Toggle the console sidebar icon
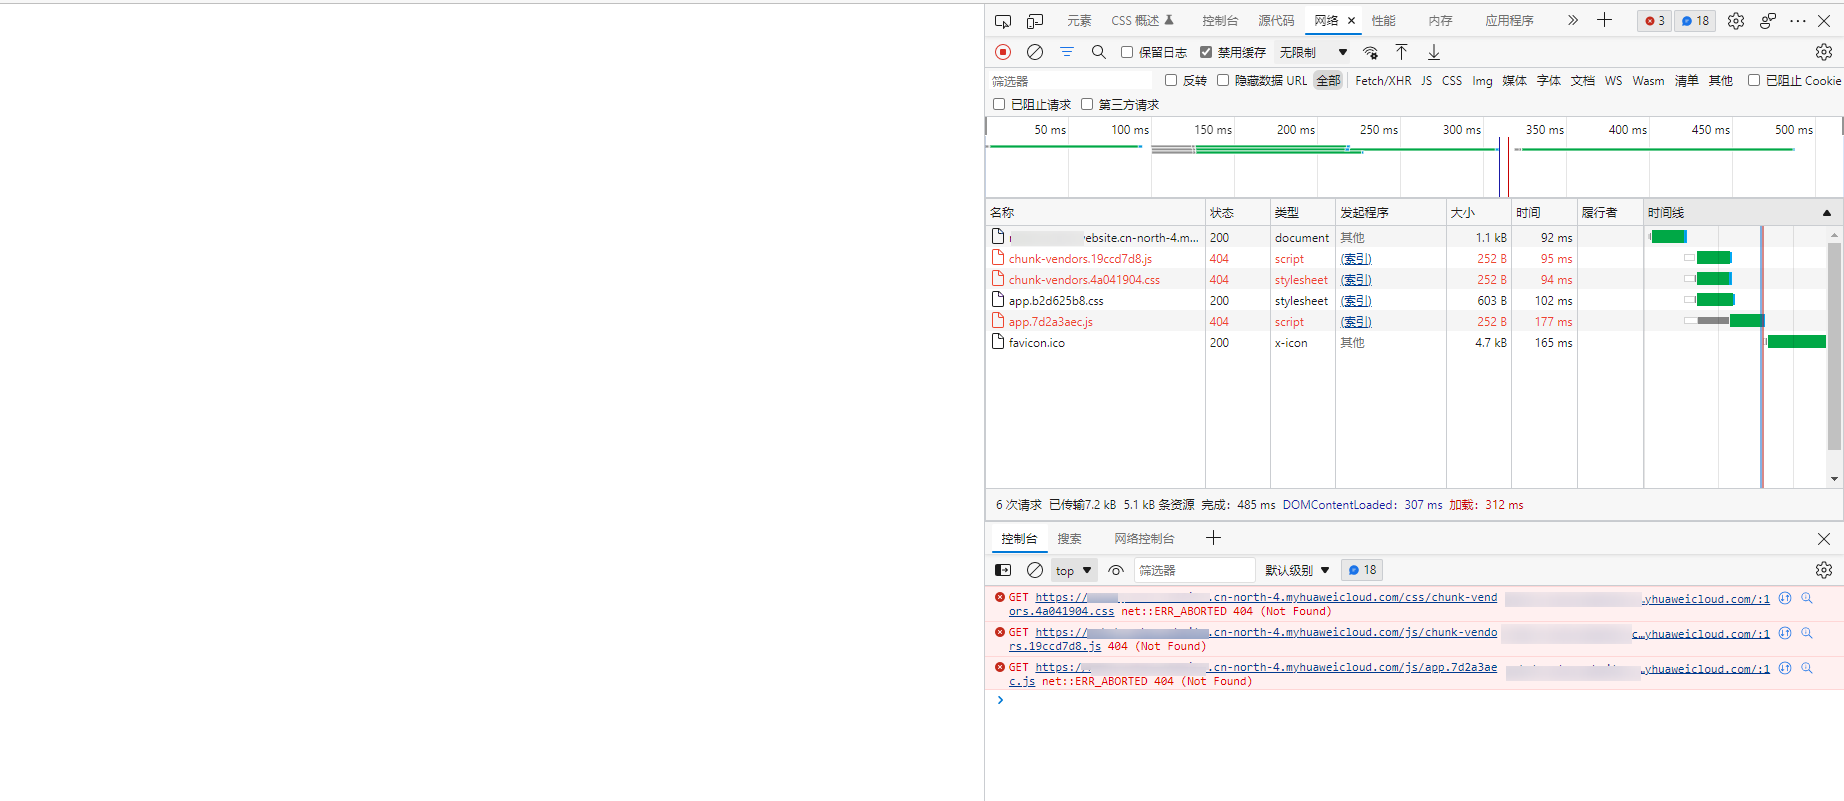Image resolution: width=1844 pixels, height=801 pixels. point(1003,570)
